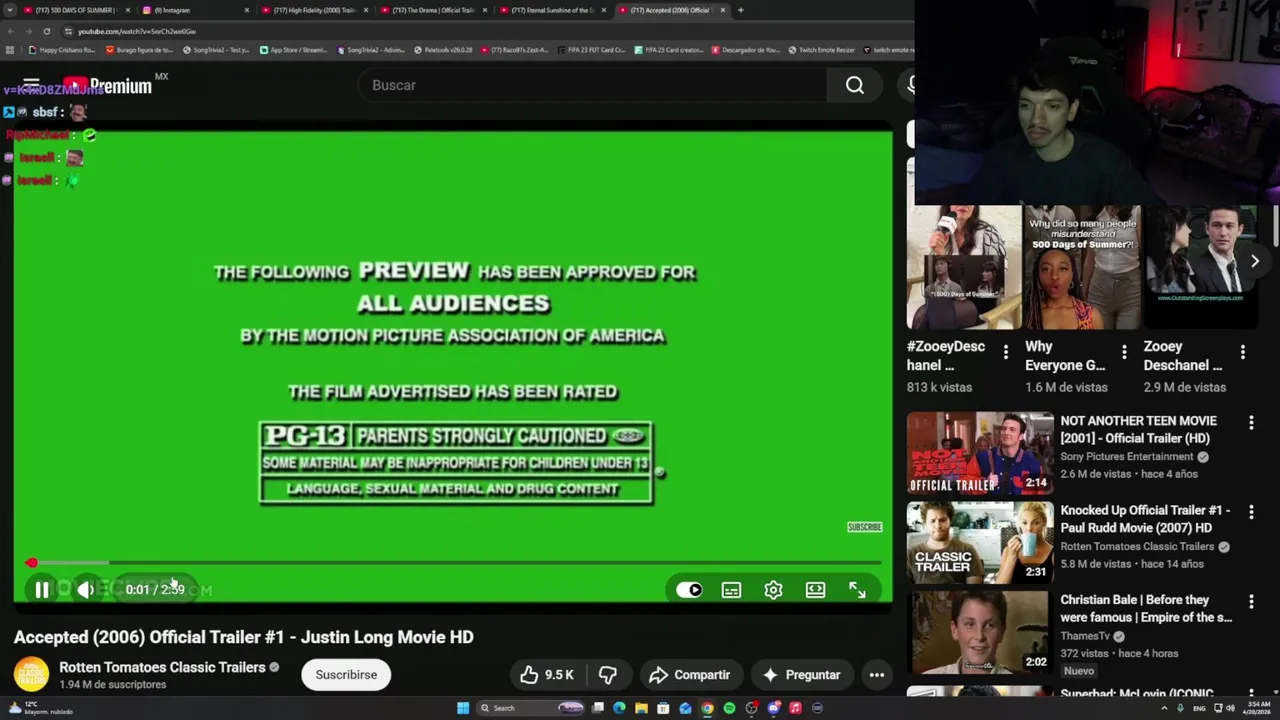Open Apple Music icon in taskbar
The width and height of the screenshot is (1280, 720).
795,708
